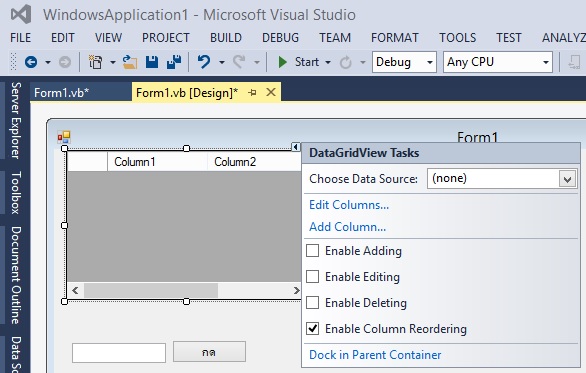Open the Toolbox side panel

tap(15, 193)
